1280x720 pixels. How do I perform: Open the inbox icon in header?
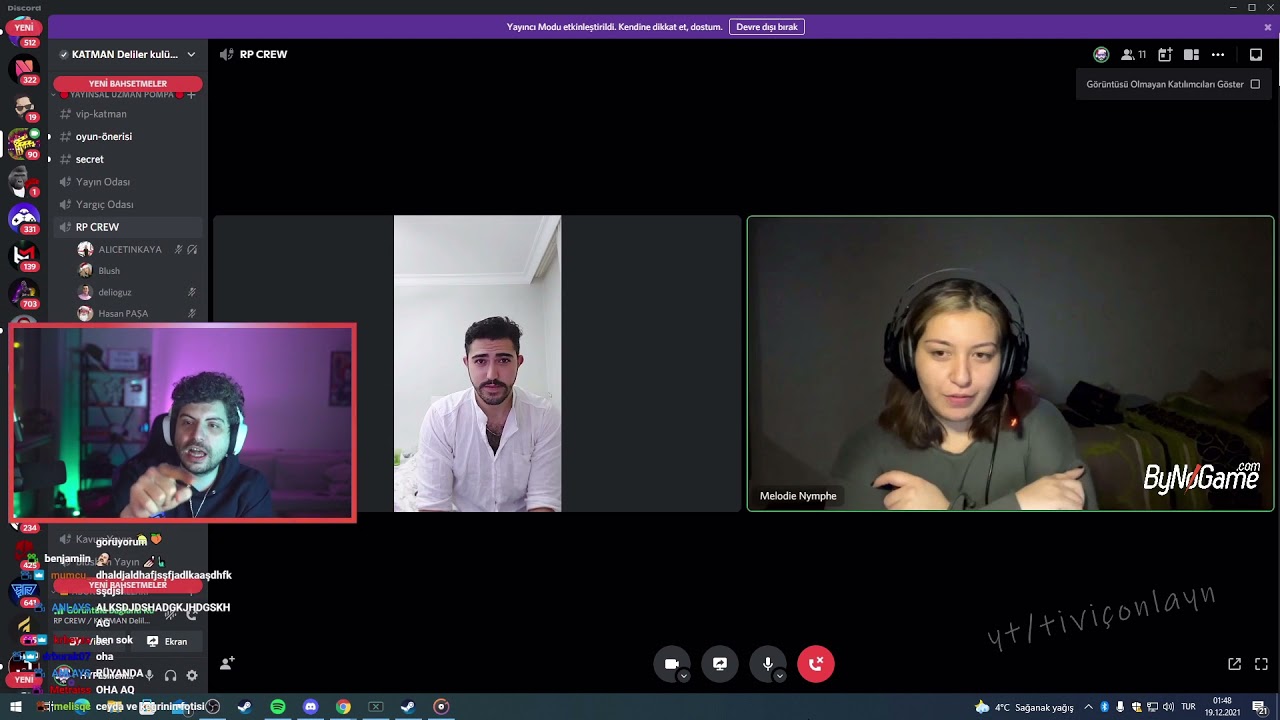coord(1256,55)
